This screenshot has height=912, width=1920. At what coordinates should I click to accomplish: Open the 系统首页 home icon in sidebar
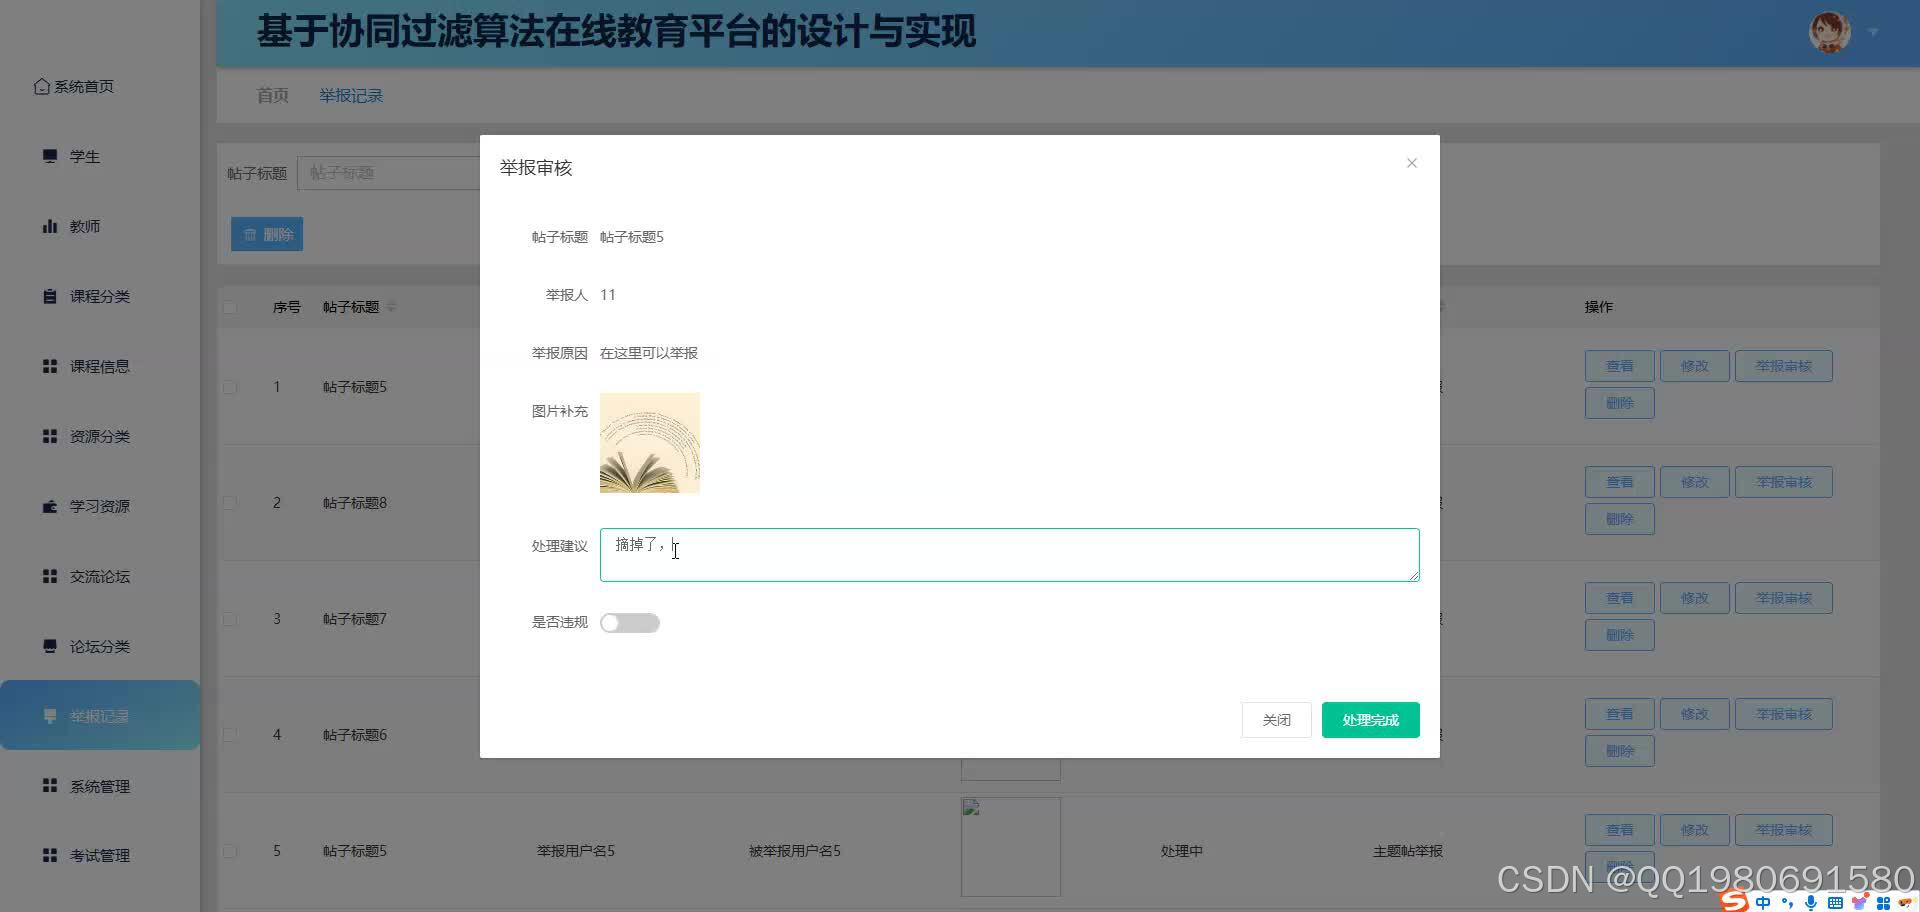(41, 86)
